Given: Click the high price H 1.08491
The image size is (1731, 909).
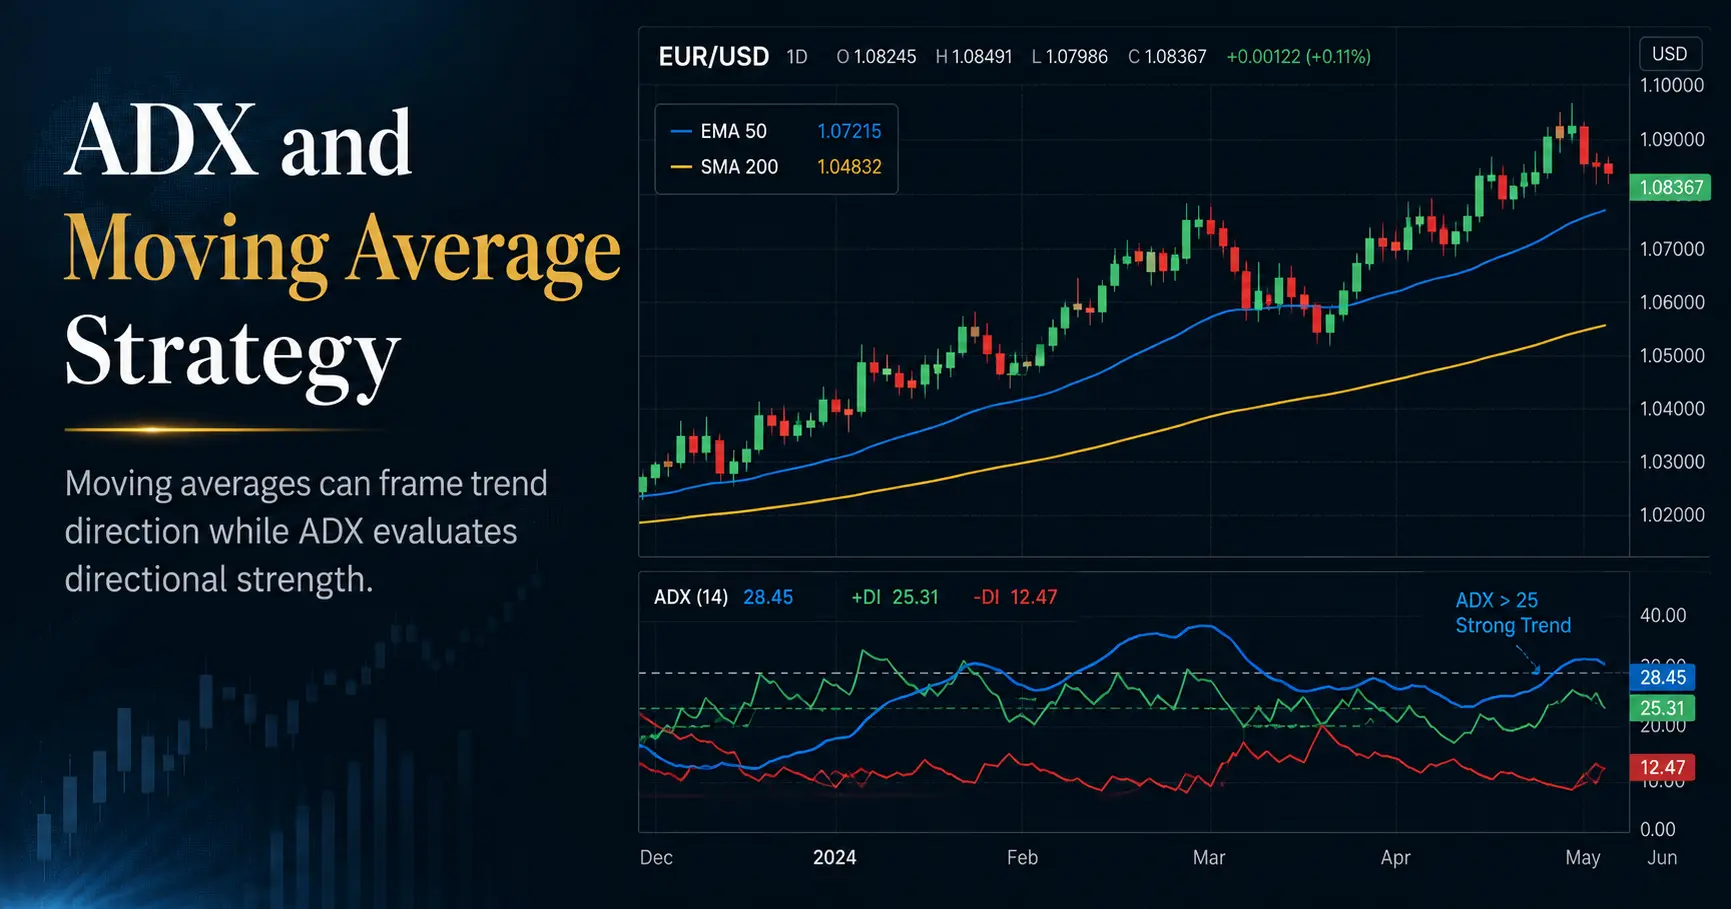Looking at the screenshot, I should [x=974, y=57].
